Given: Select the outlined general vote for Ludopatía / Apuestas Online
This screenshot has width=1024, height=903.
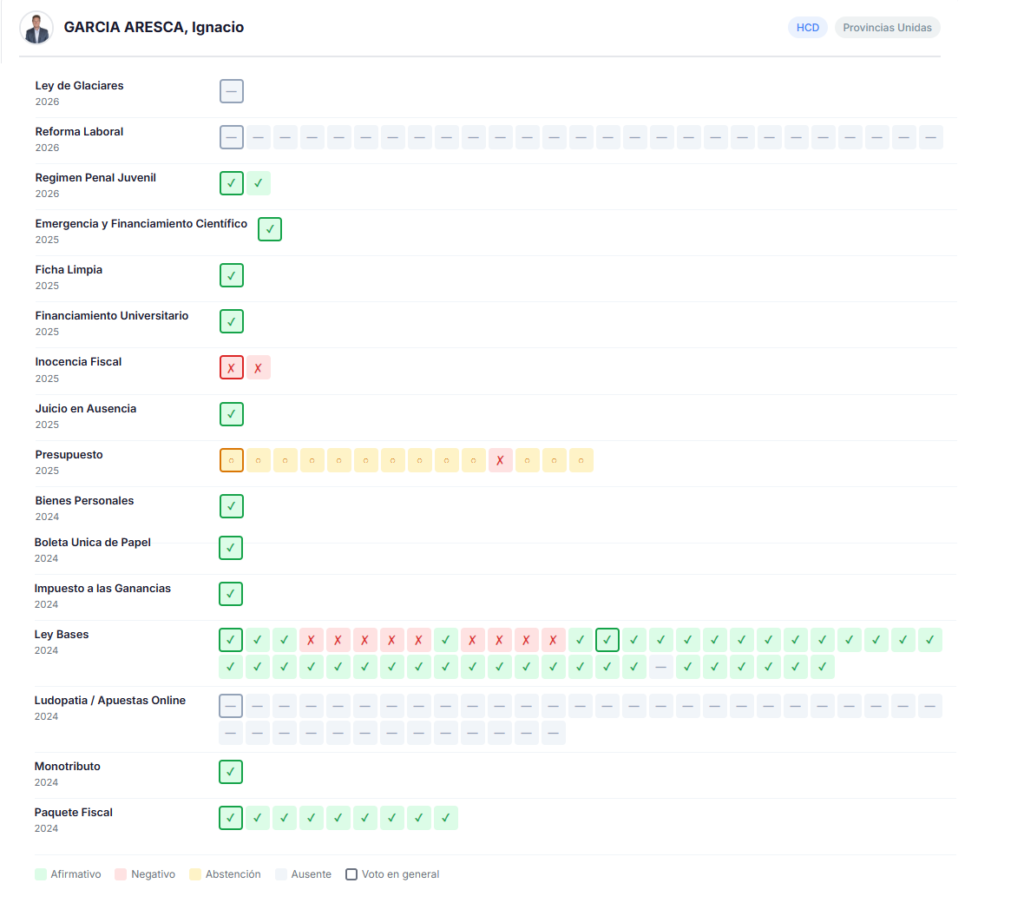Looking at the screenshot, I should (231, 705).
